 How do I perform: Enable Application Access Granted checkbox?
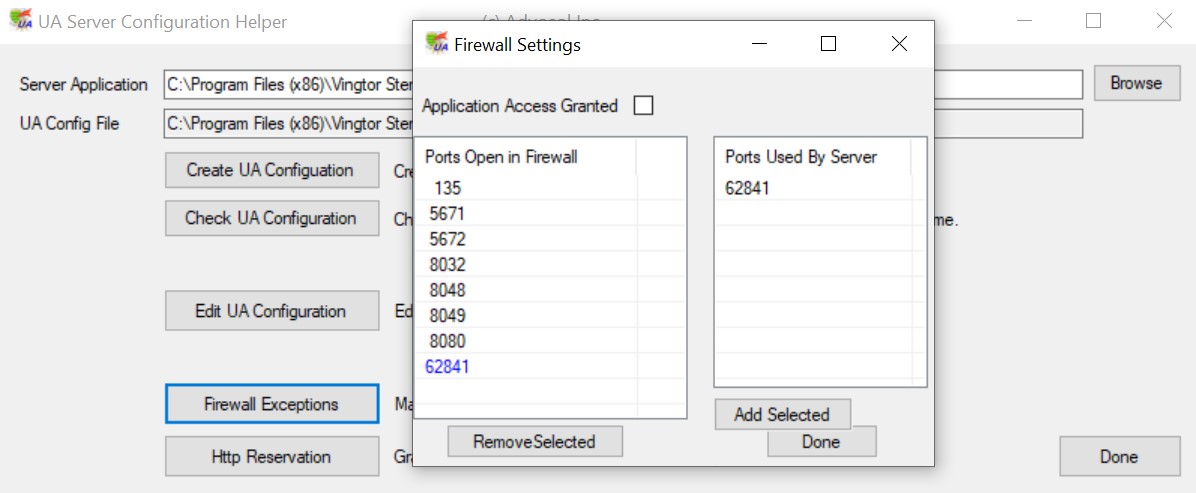coord(643,106)
